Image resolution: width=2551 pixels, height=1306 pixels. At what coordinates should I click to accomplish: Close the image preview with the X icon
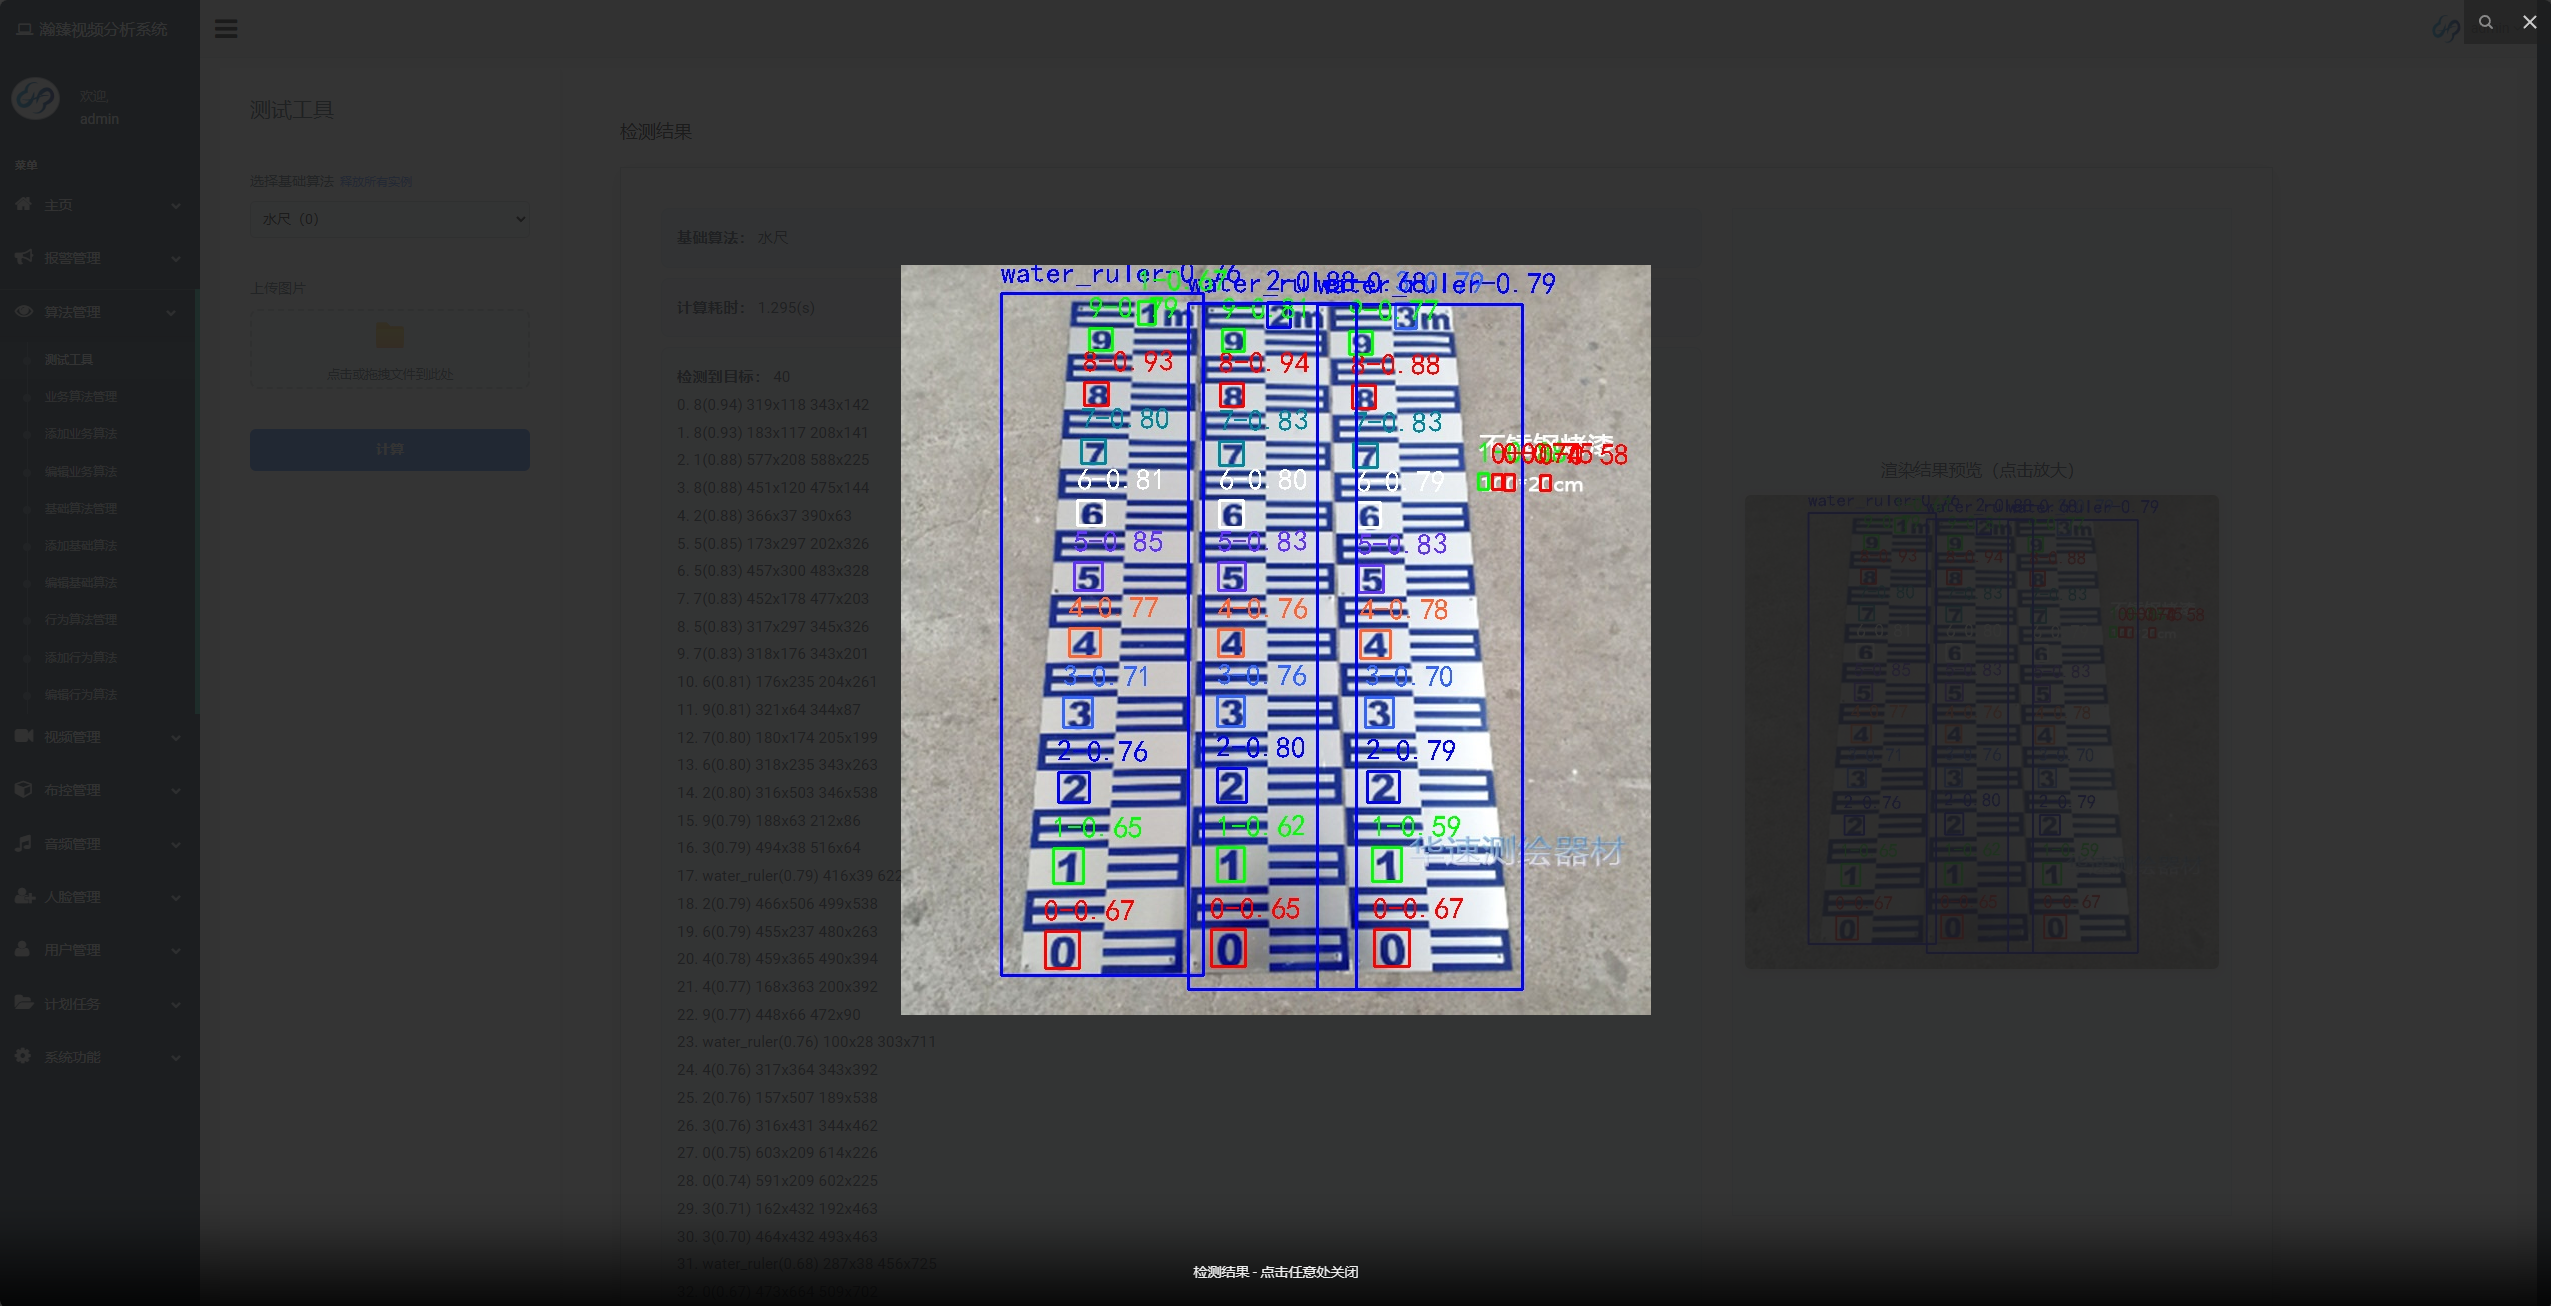[2529, 22]
